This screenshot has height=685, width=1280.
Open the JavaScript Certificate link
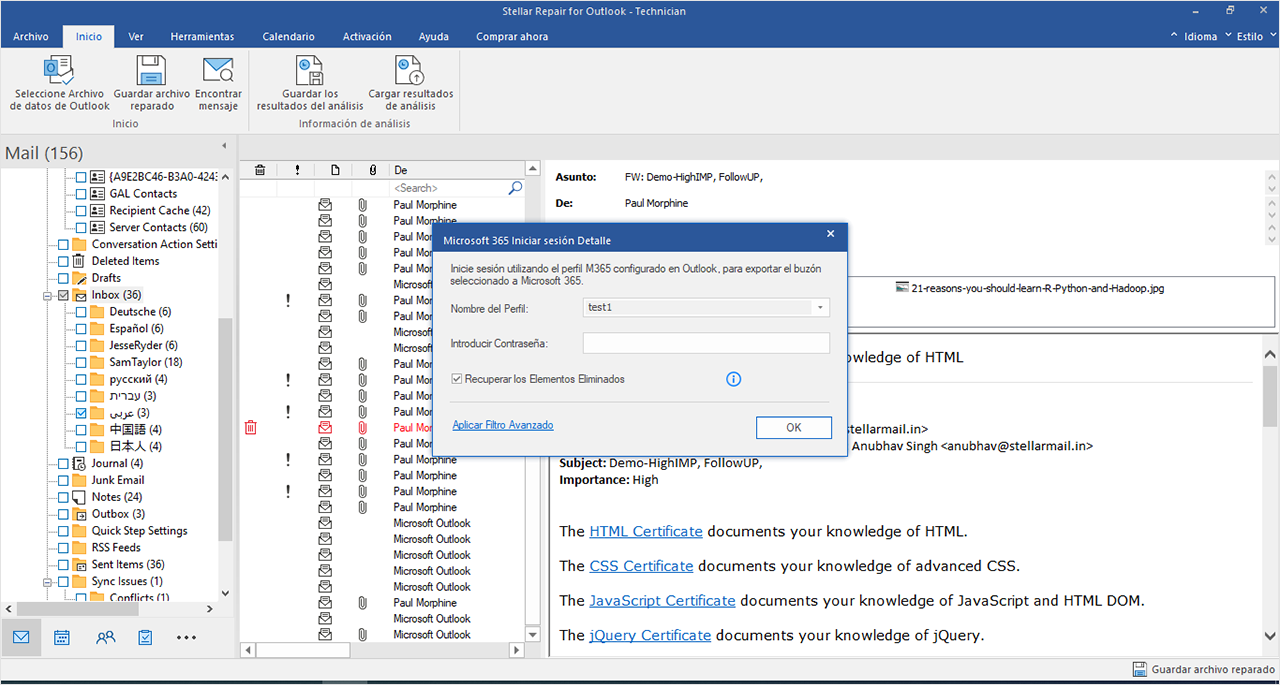click(662, 600)
